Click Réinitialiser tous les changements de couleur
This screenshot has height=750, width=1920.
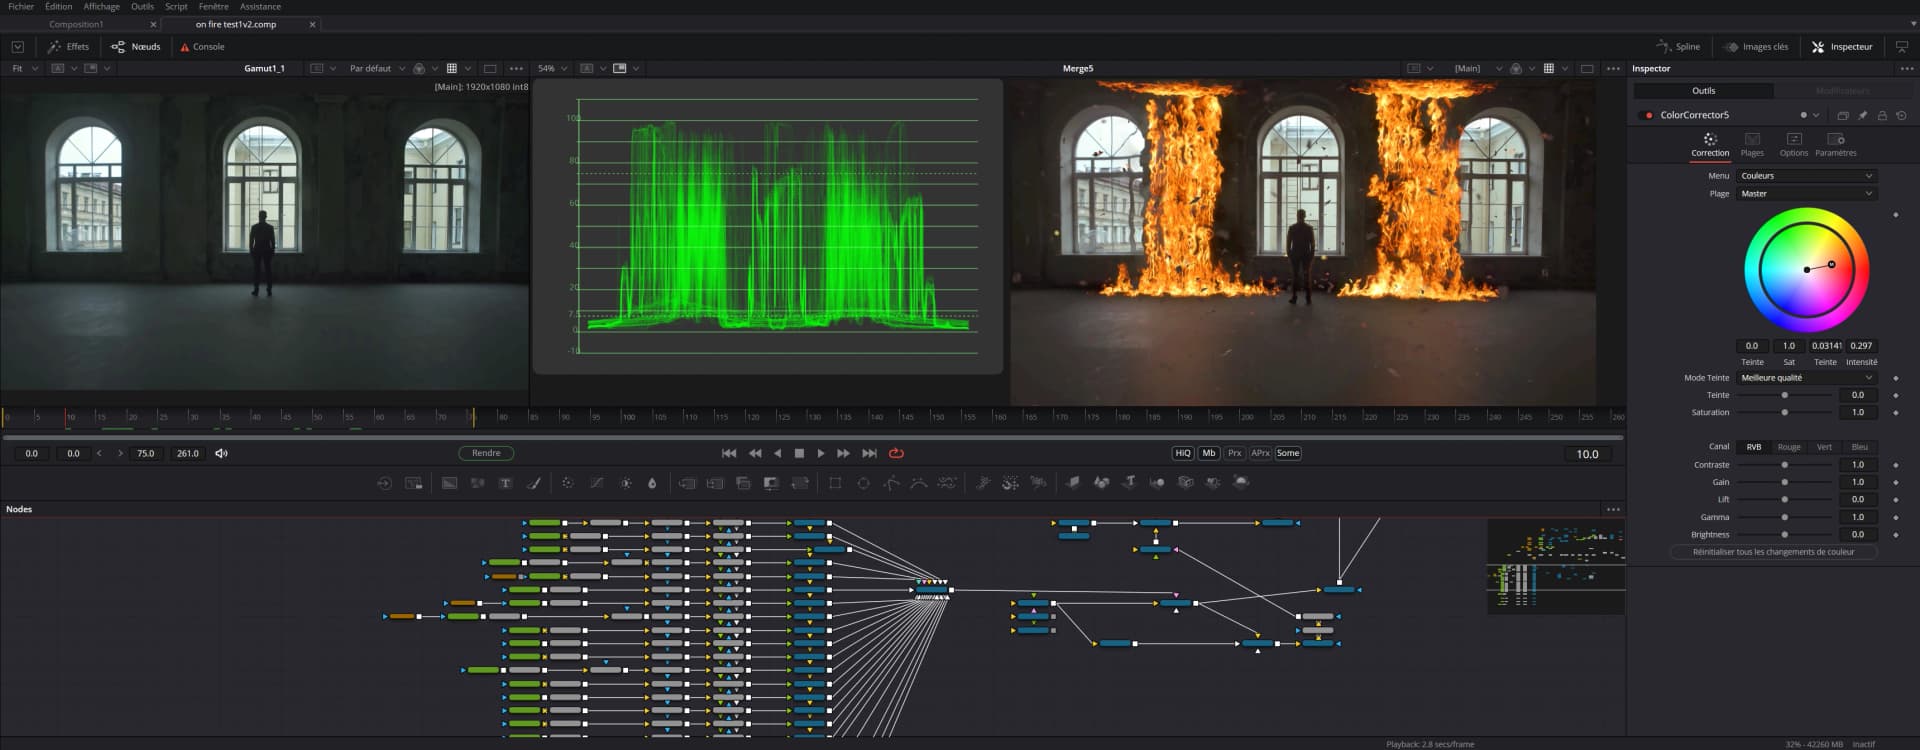(x=1773, y=552)
